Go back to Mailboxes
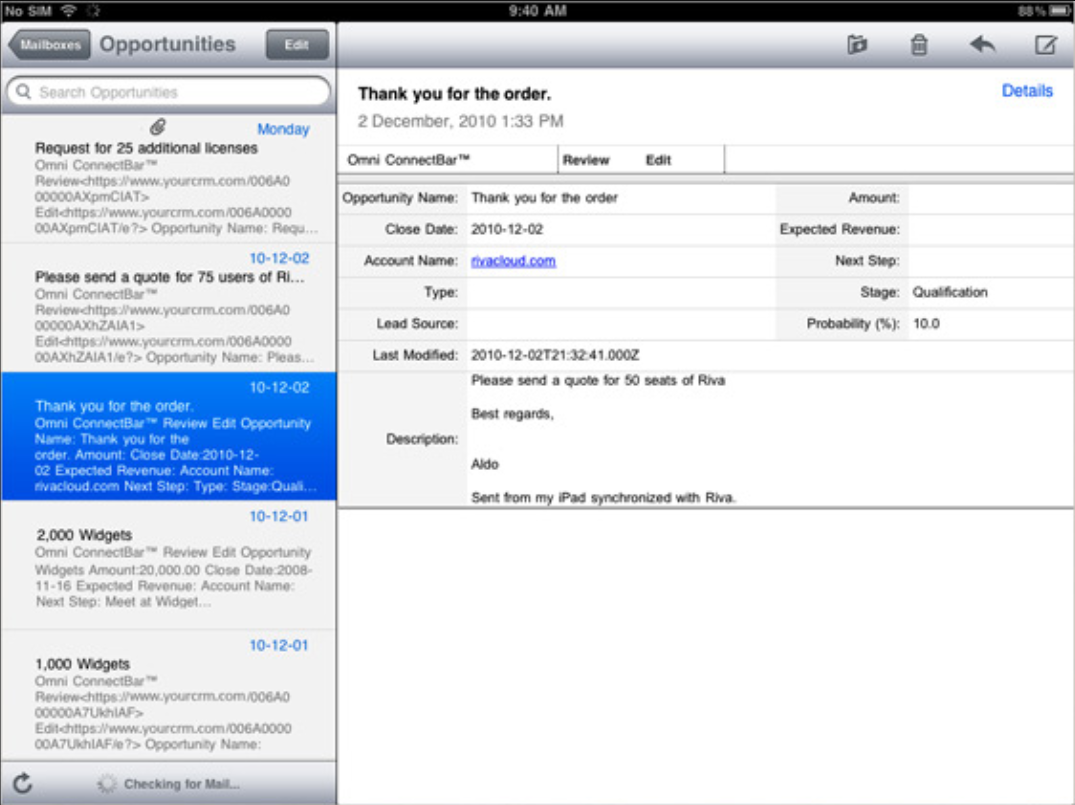The width and height of the screenshot is (1075, 805). (x=49, y=45)
